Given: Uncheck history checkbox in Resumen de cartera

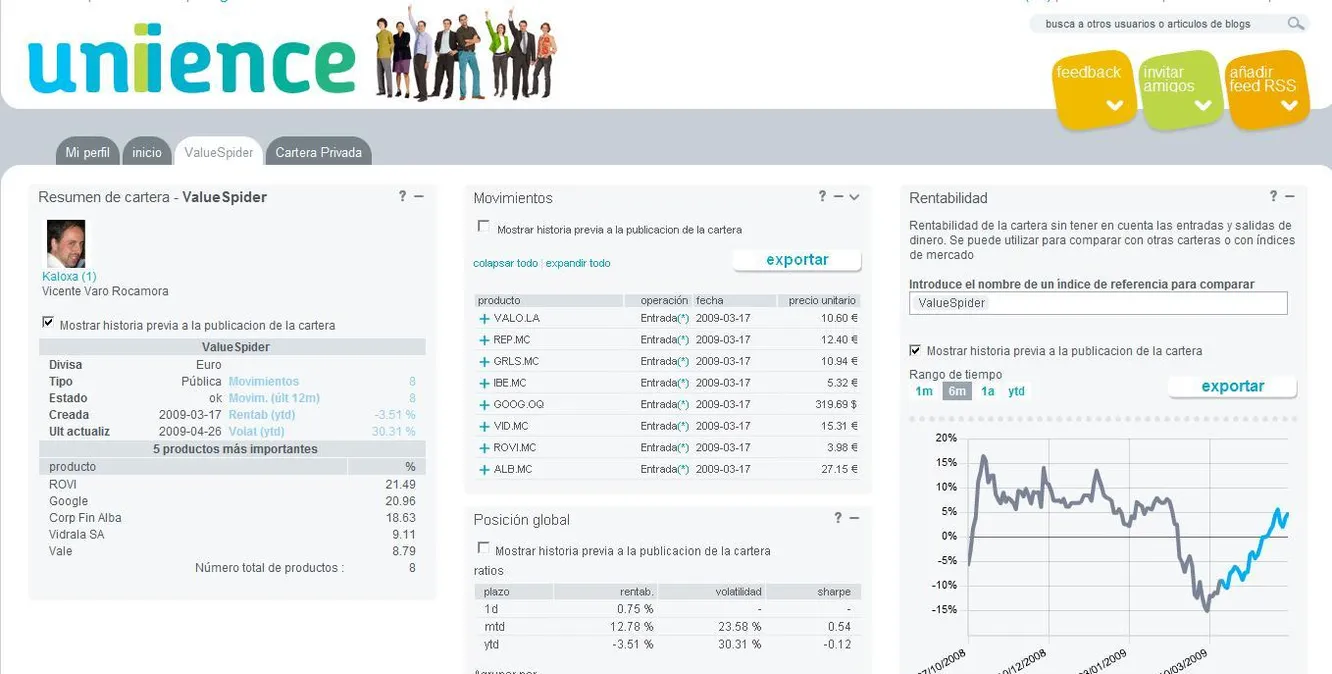Looking at the screenshot, I should [x=48, y=323].
